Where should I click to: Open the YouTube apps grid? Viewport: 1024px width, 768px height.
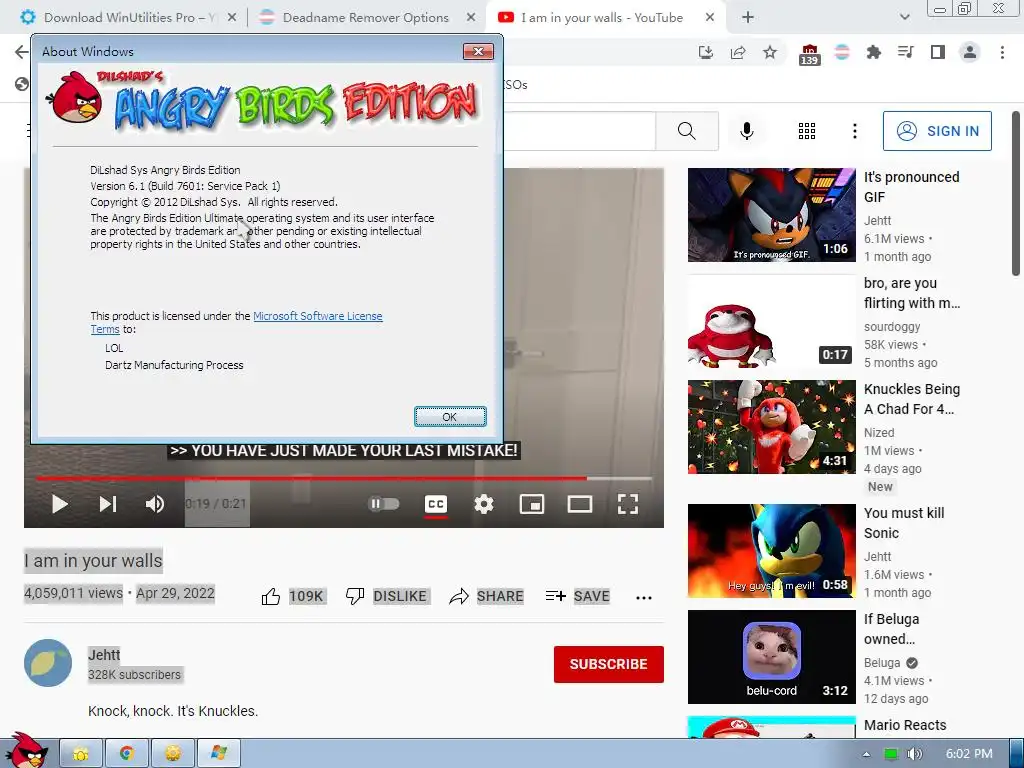click(807, 131)
